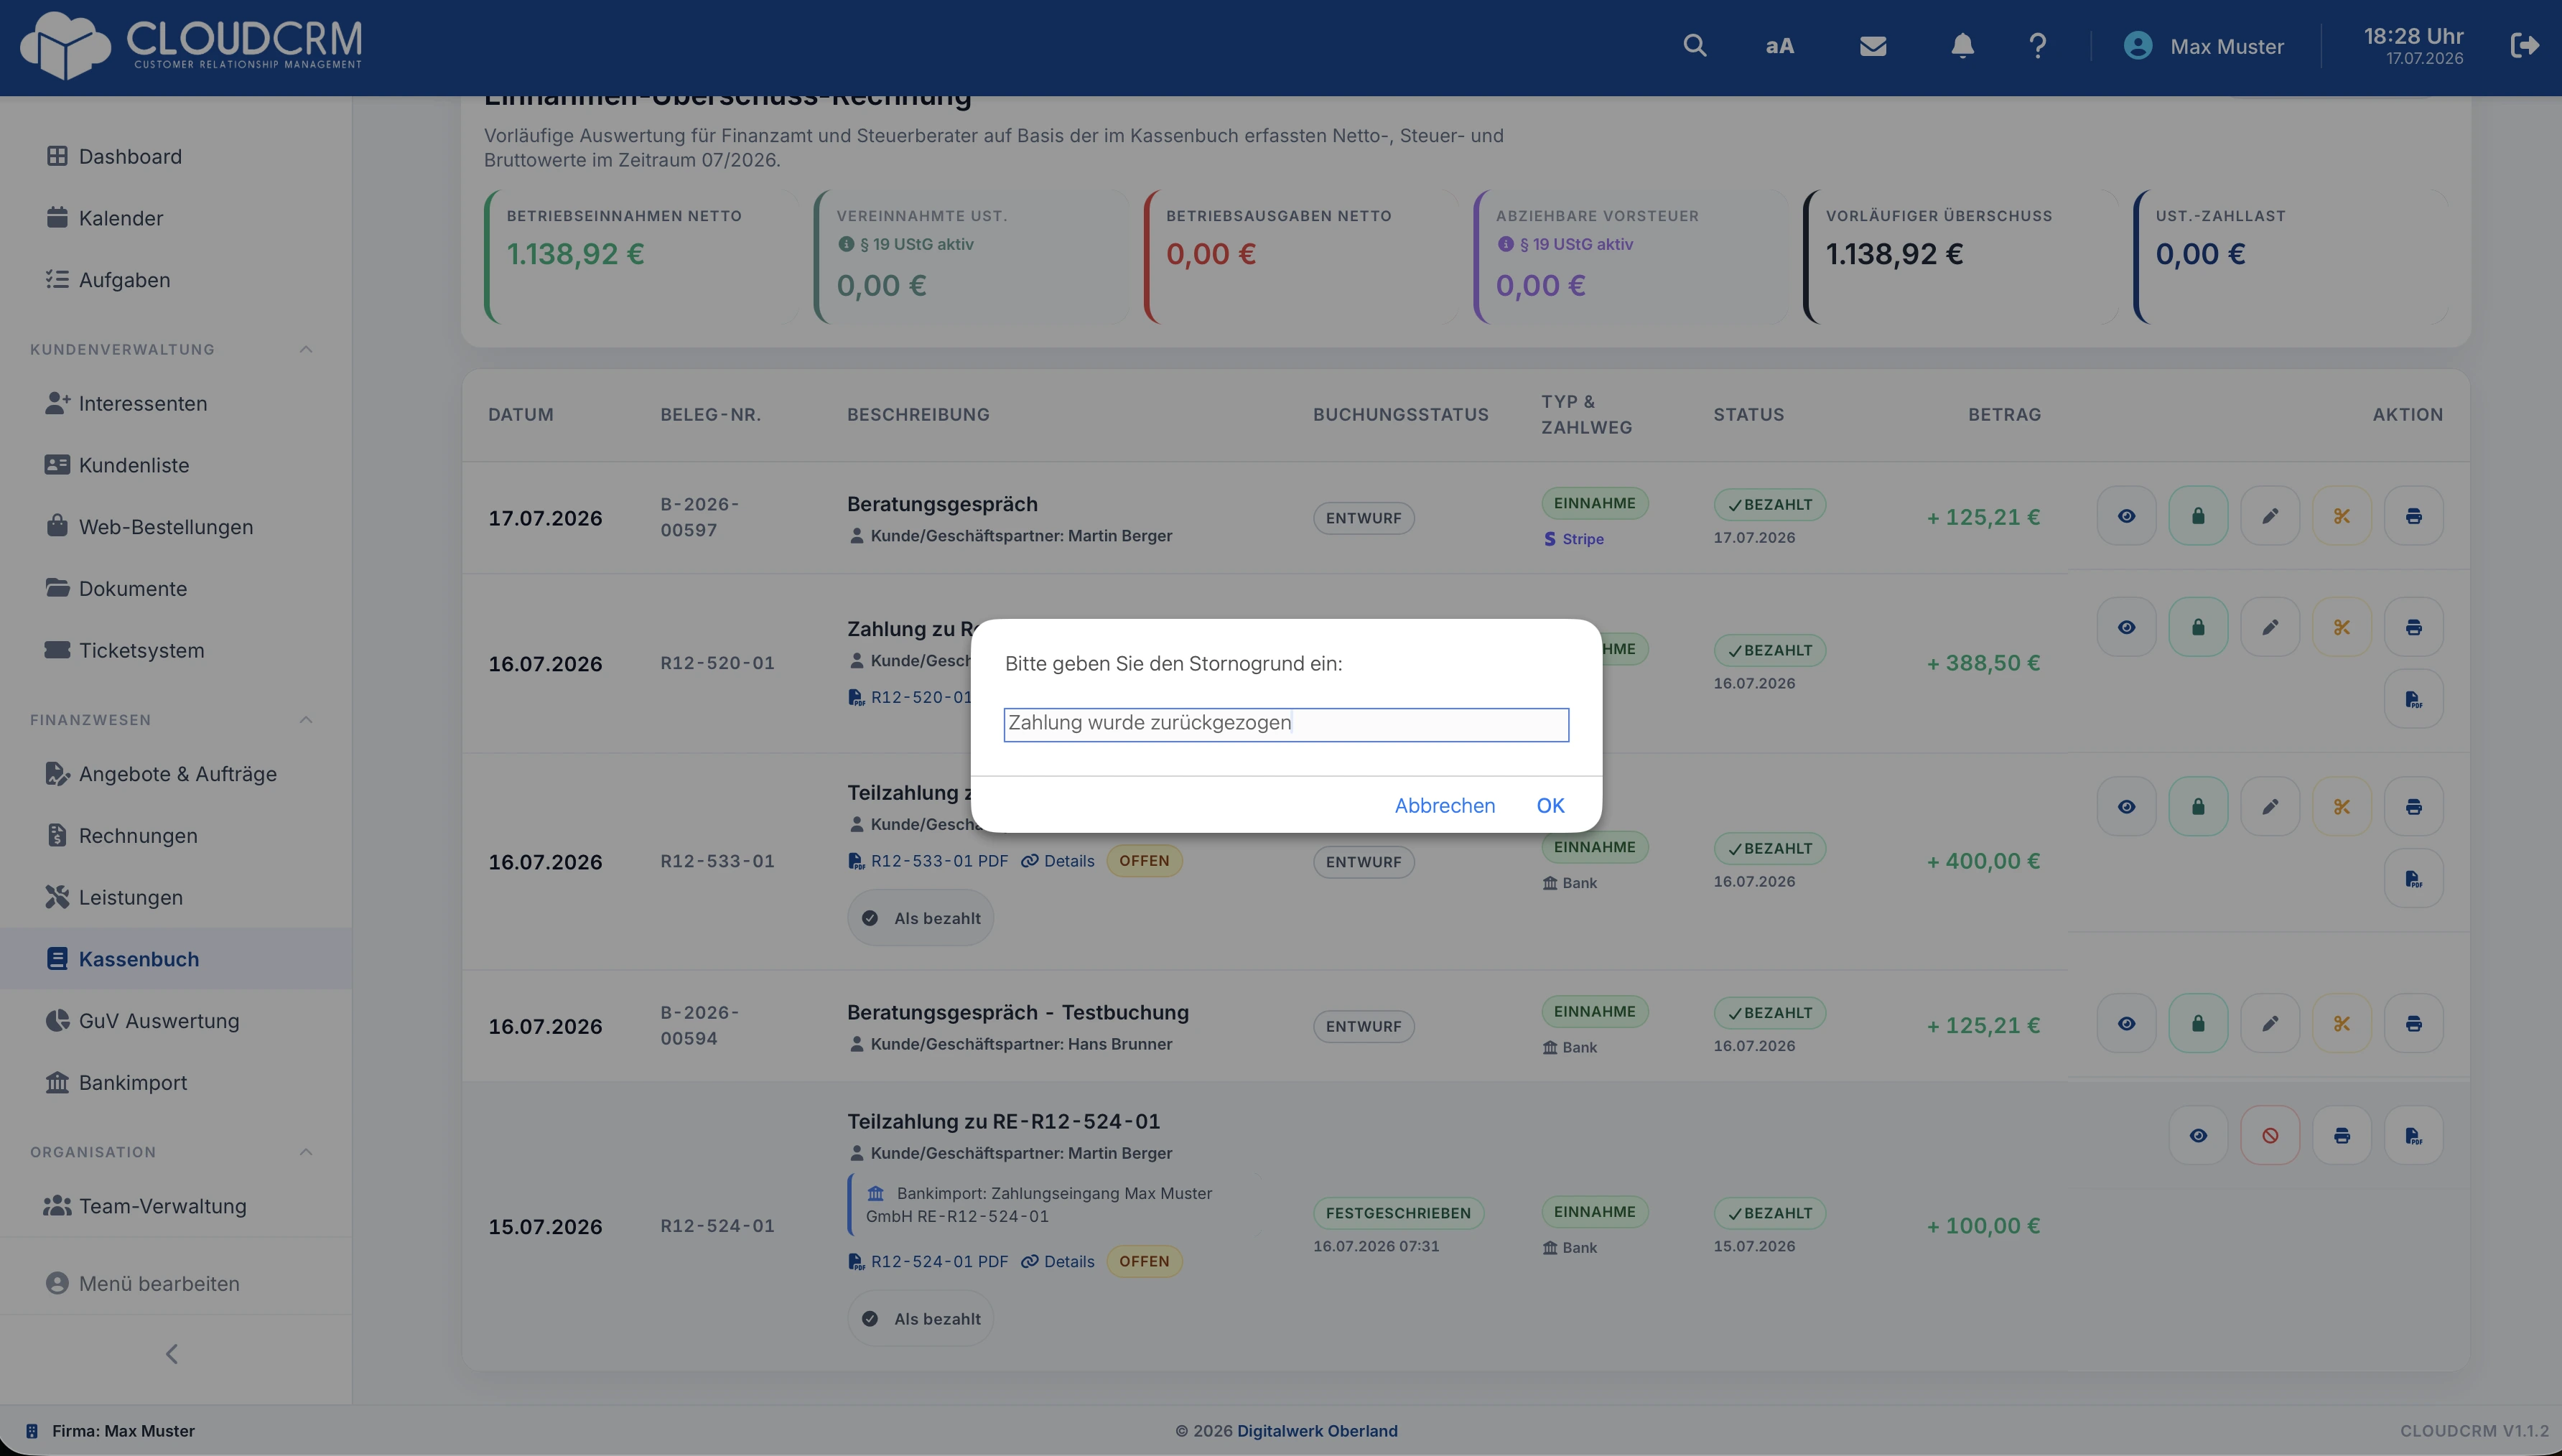Focus the Stornogrund text field
Viewport: 2562px width, 1456px height.
pos(1286,724)
